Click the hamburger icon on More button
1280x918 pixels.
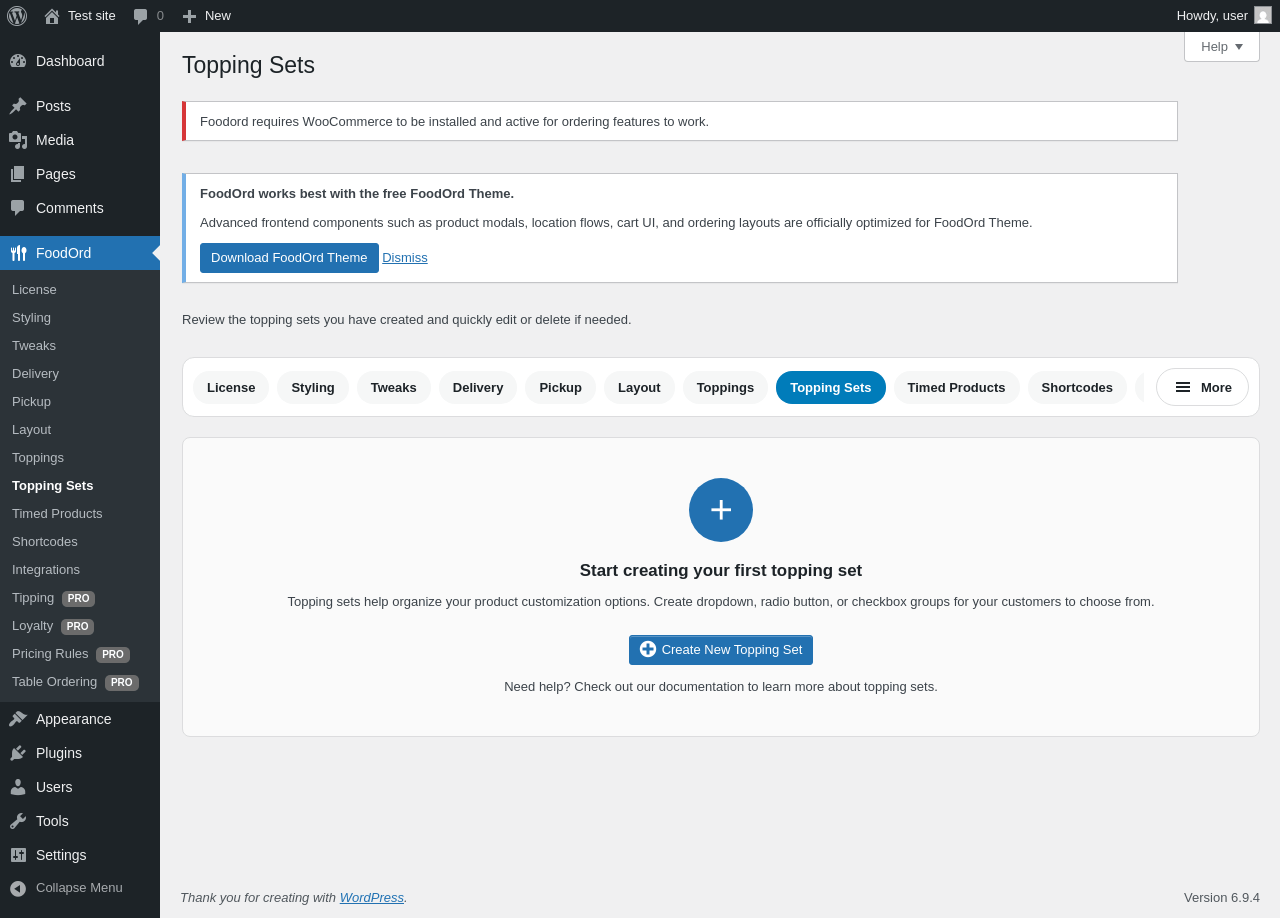(x=1183, y=387)
